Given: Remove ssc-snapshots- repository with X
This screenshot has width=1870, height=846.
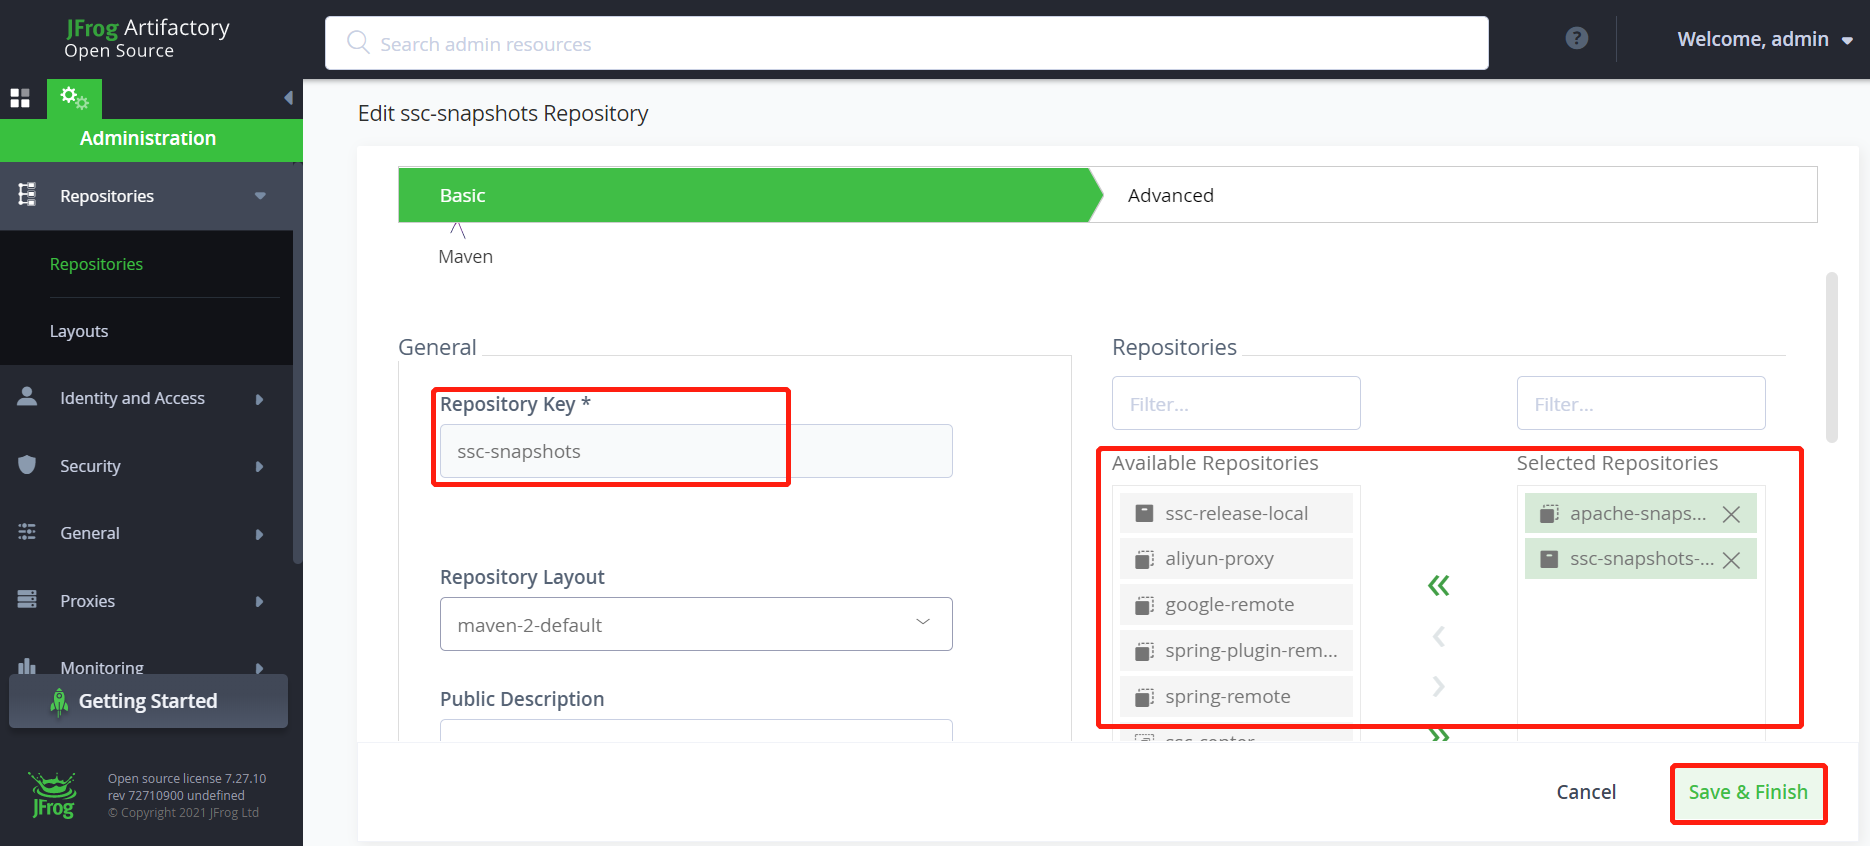Looking at the screenshot, I should 1731,560.
